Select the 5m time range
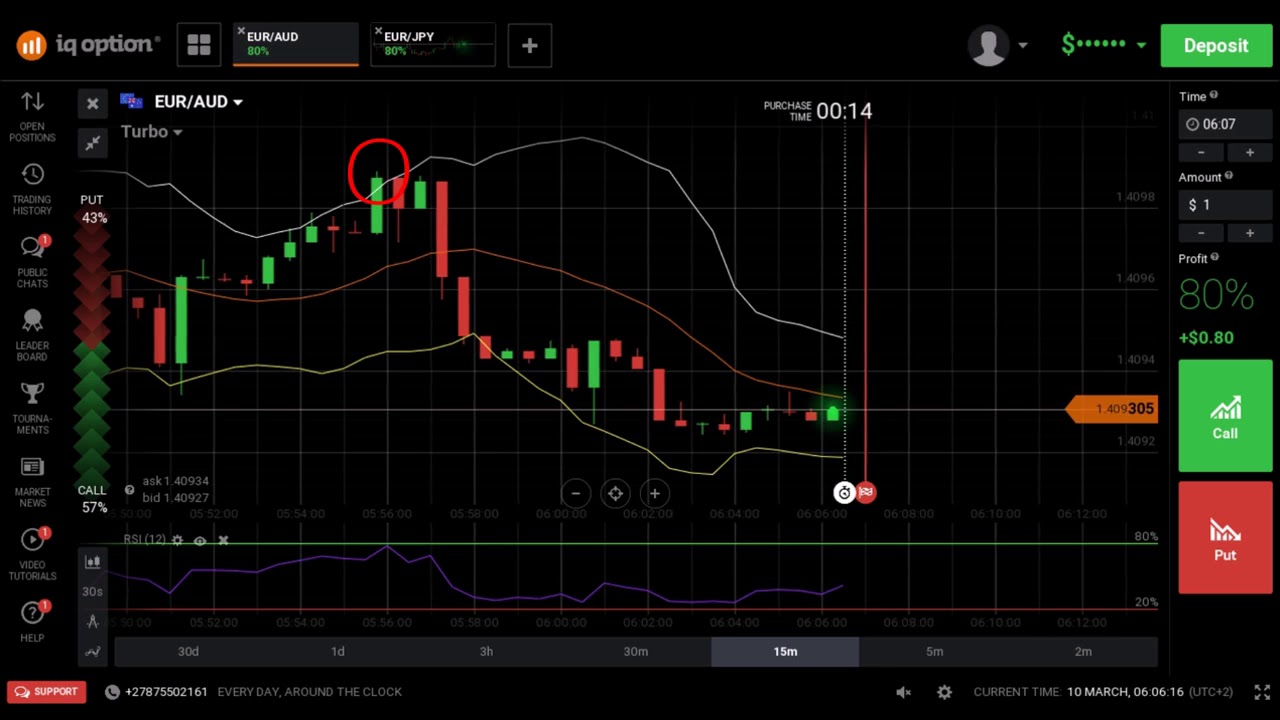 coord(934,651)
